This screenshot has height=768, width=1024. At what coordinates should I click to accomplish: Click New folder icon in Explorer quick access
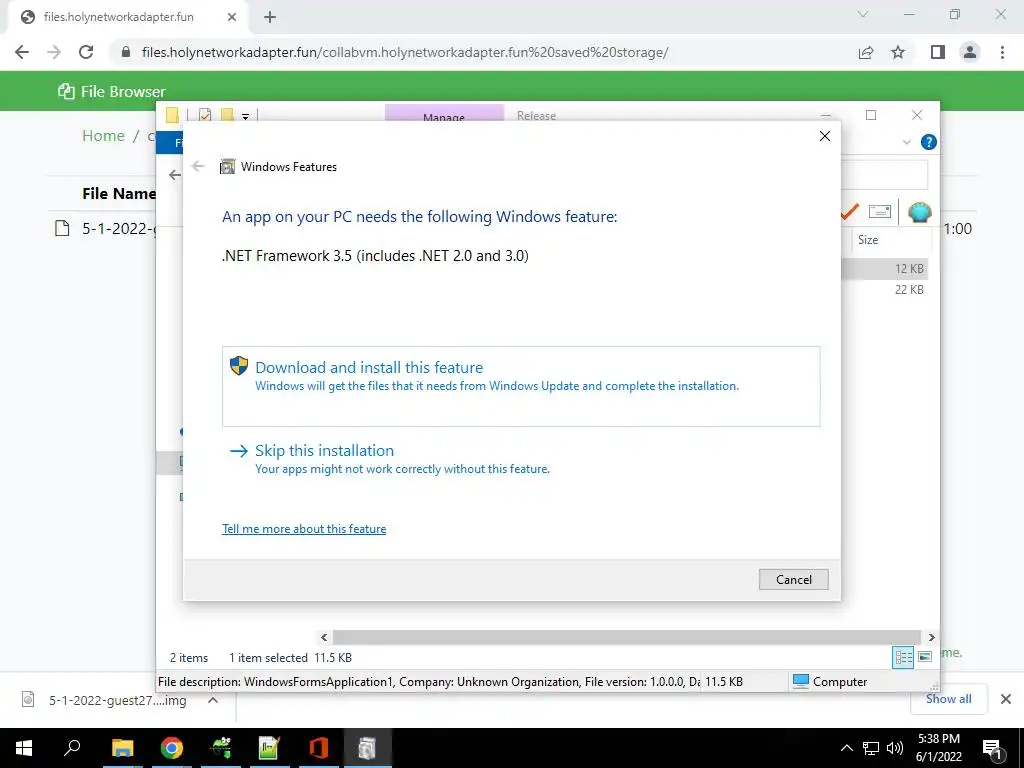[227, 116]
